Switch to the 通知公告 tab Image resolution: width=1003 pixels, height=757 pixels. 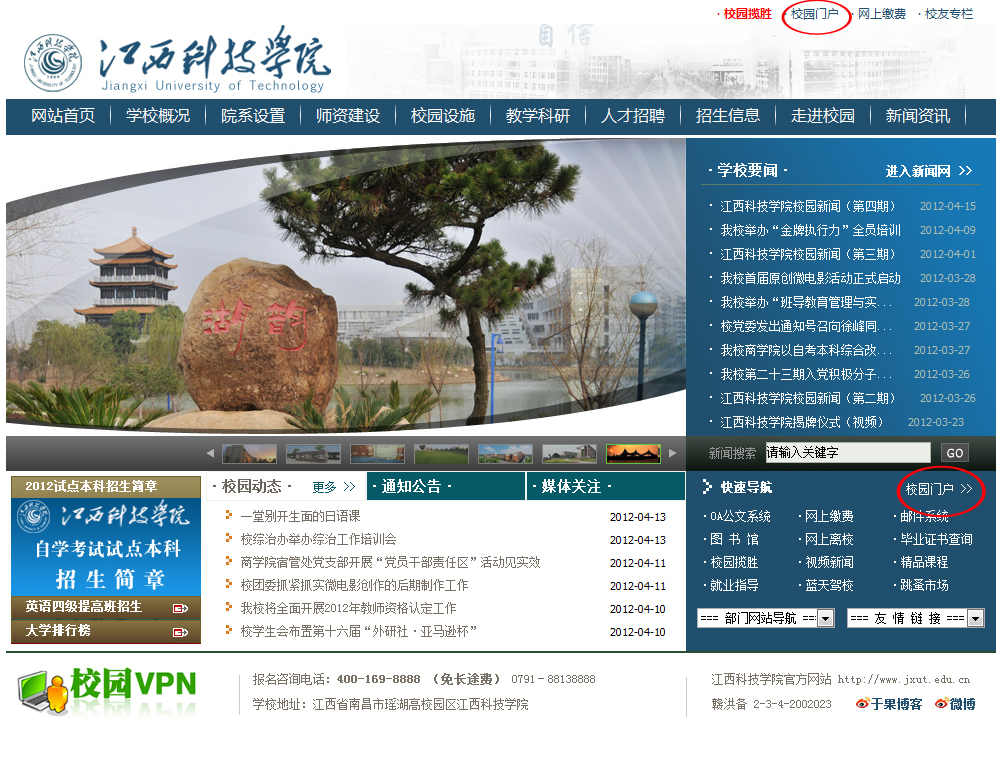point(411,486)
